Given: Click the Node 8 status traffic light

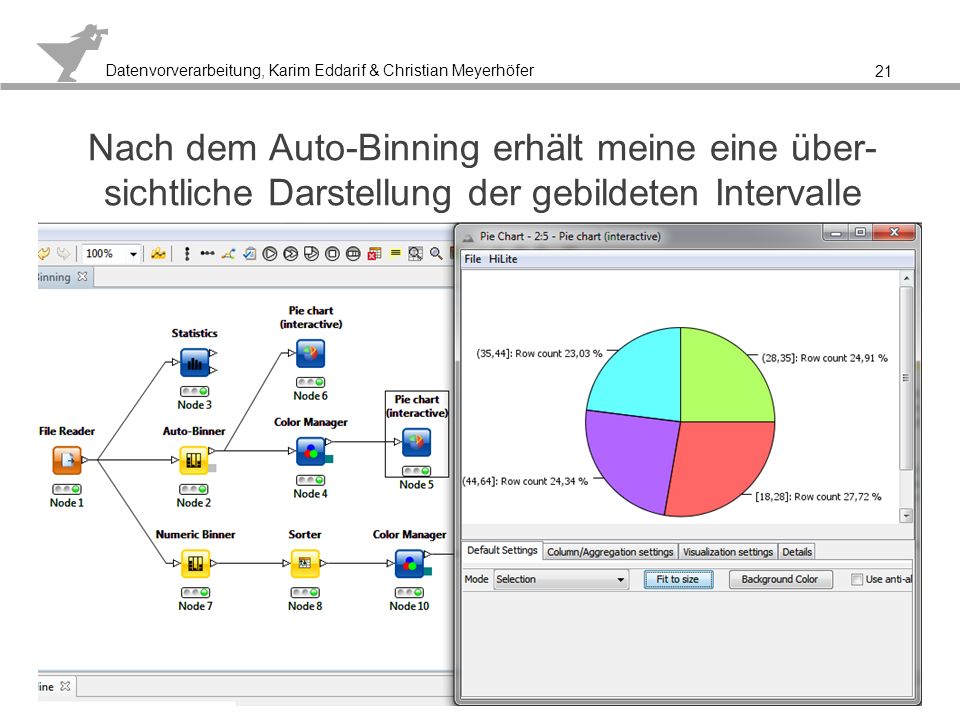Looking at the screenshot, I should (305, 593).
